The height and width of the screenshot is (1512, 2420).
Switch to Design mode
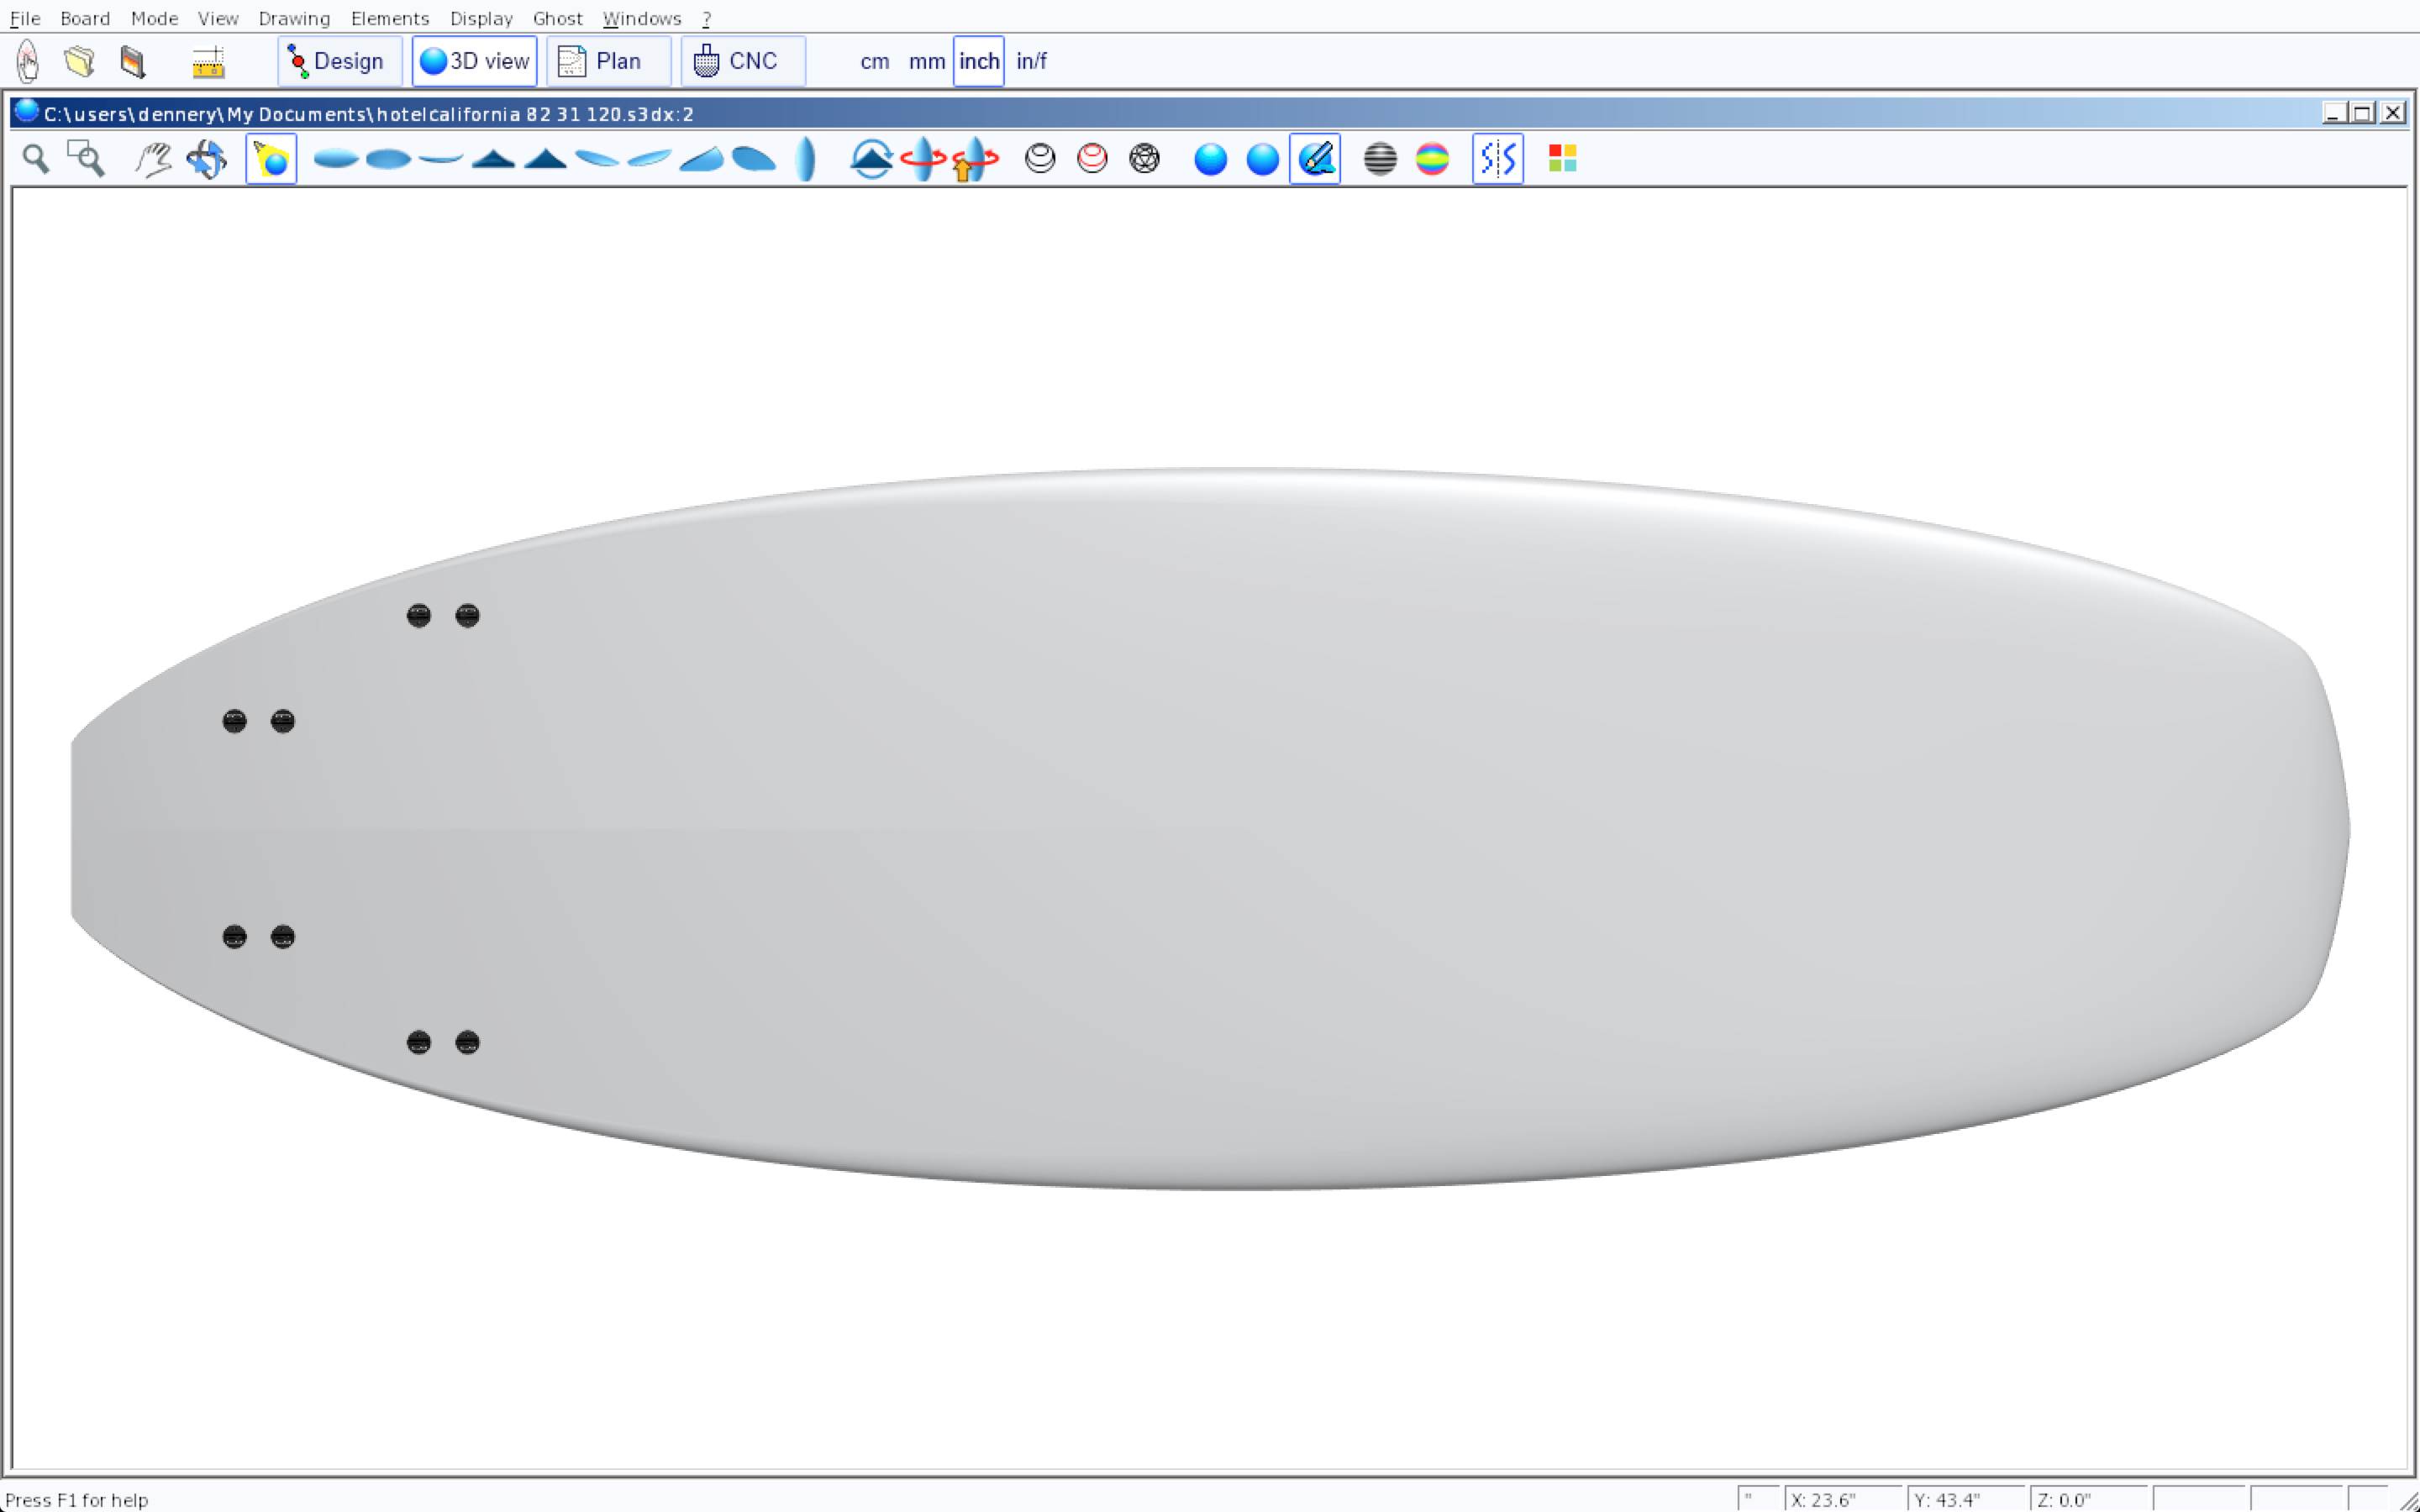point(339,62)
